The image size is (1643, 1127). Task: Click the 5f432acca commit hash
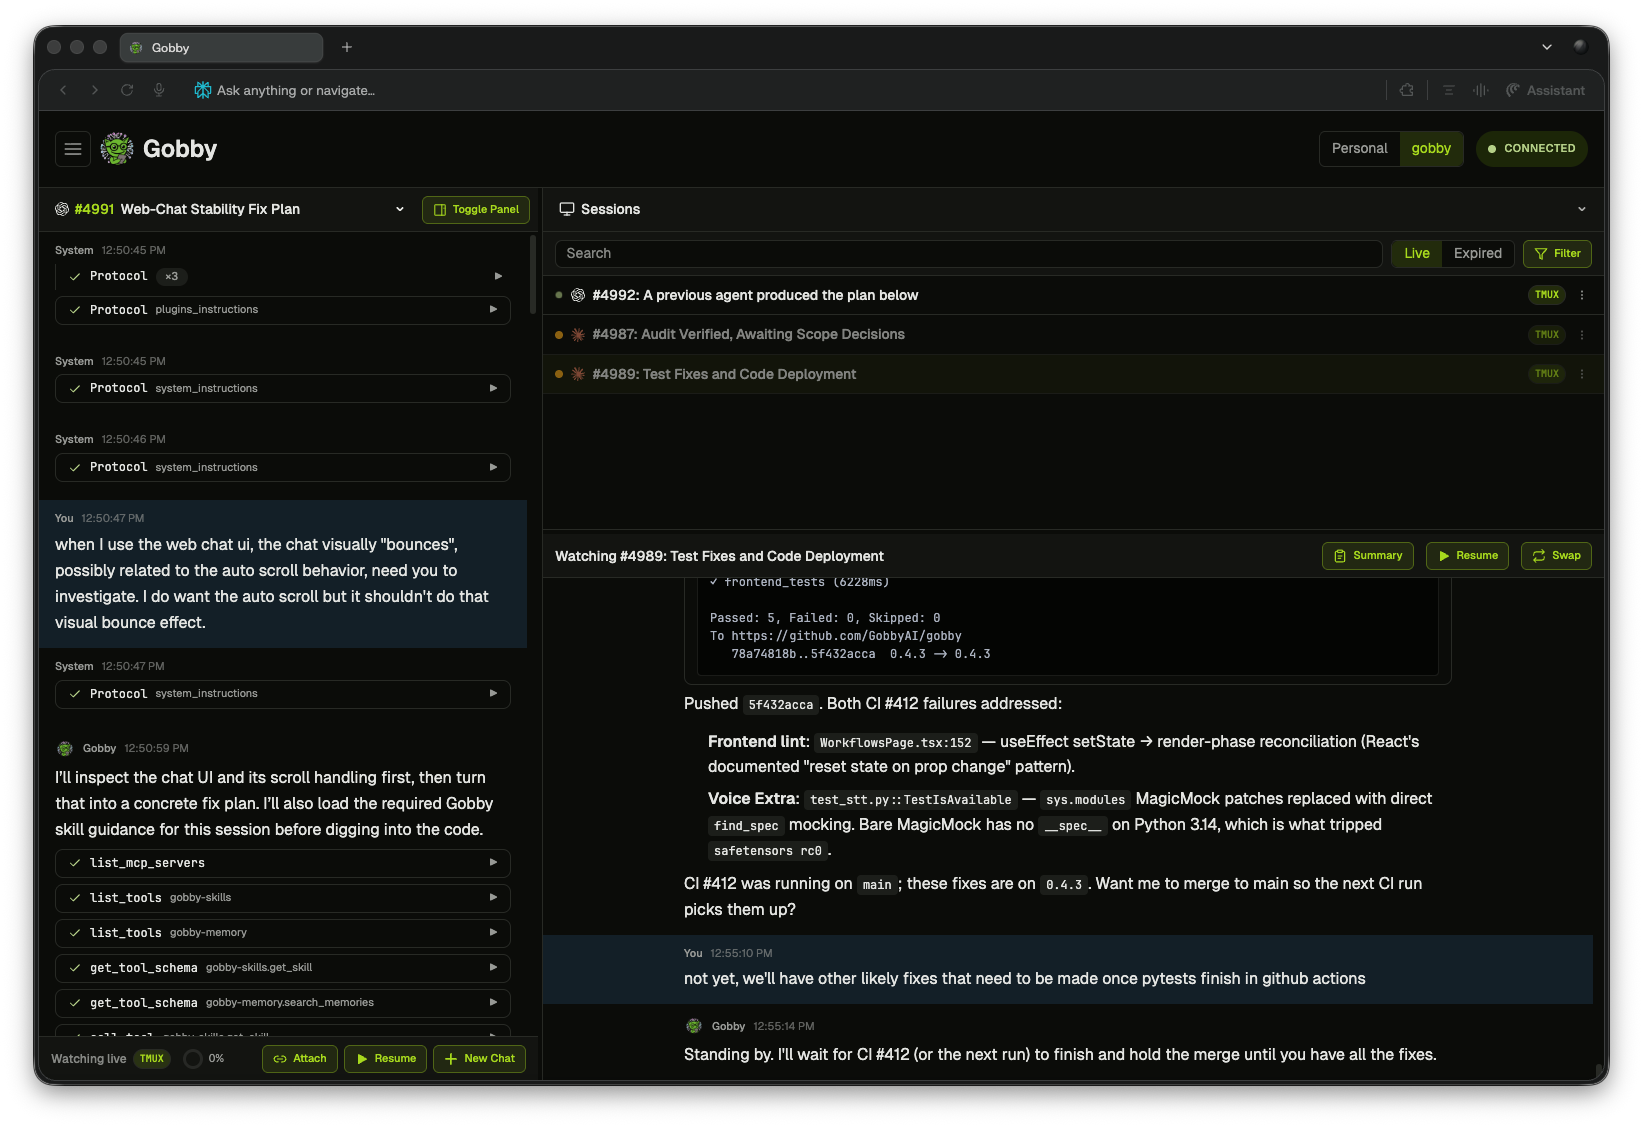pyautogui.click(x=781, y=705)
